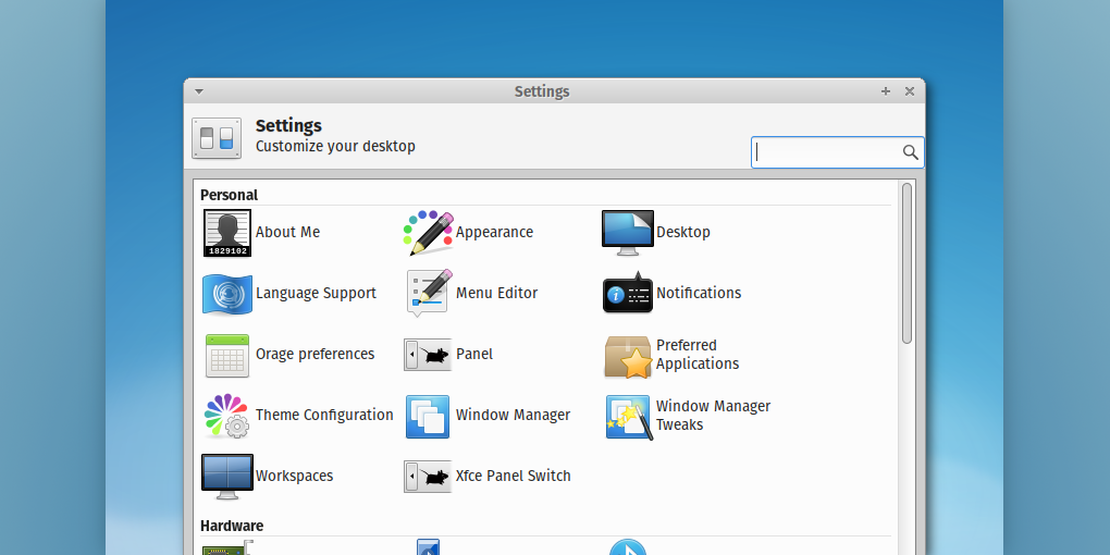Click the Language Support label
1110x555 pixels.
pyautogui.click(x=316, y=293)
